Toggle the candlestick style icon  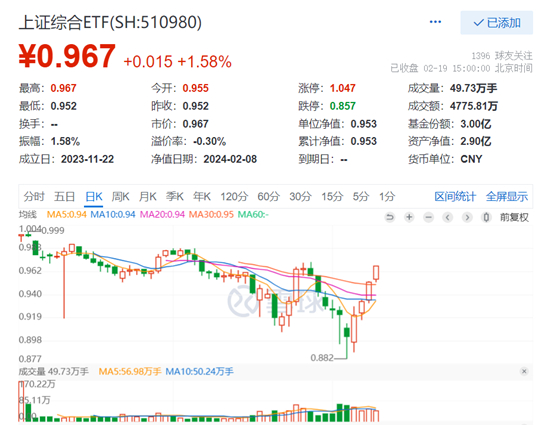click(486, 217)
